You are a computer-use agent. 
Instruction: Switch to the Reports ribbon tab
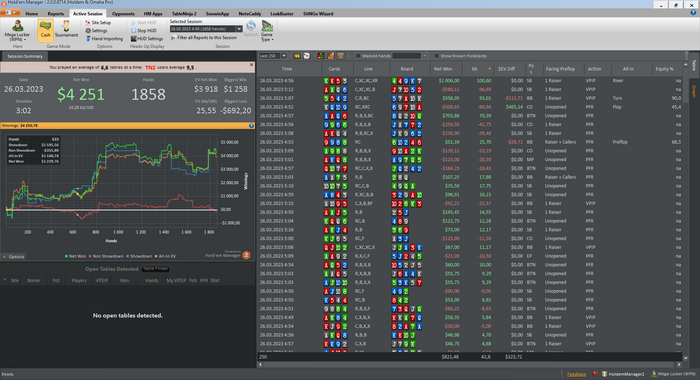pos(56,14)
